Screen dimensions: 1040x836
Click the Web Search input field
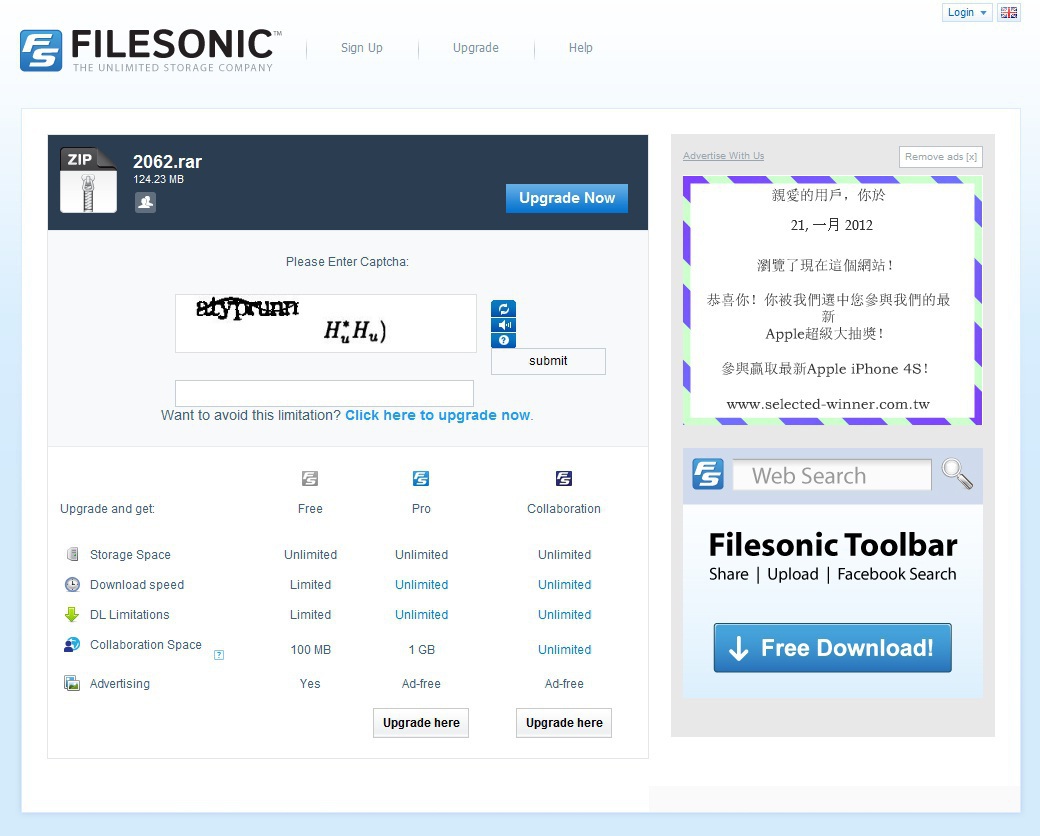(832, 475)
